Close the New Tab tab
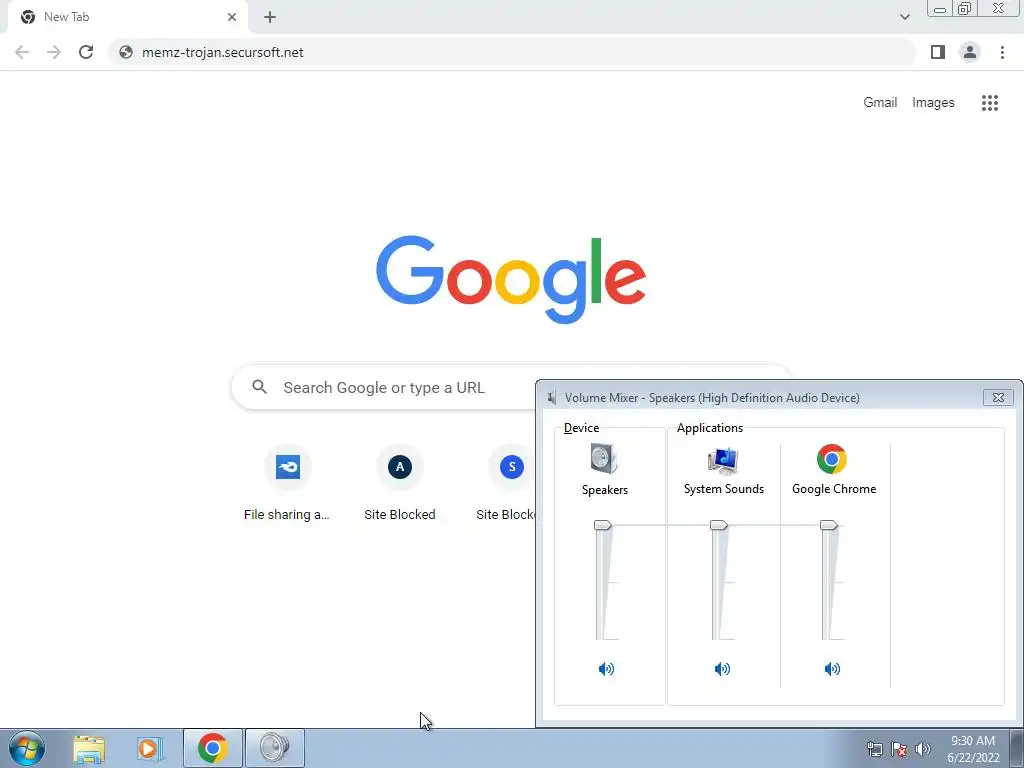This screenshot has height=768, width=1024. coord(232,17)
